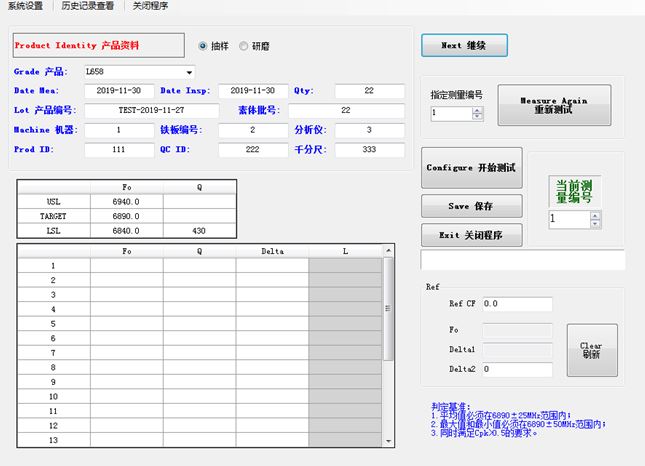Click the Save 保存 button
This screenshot has height=466, width=645.
tap(471, 206)
